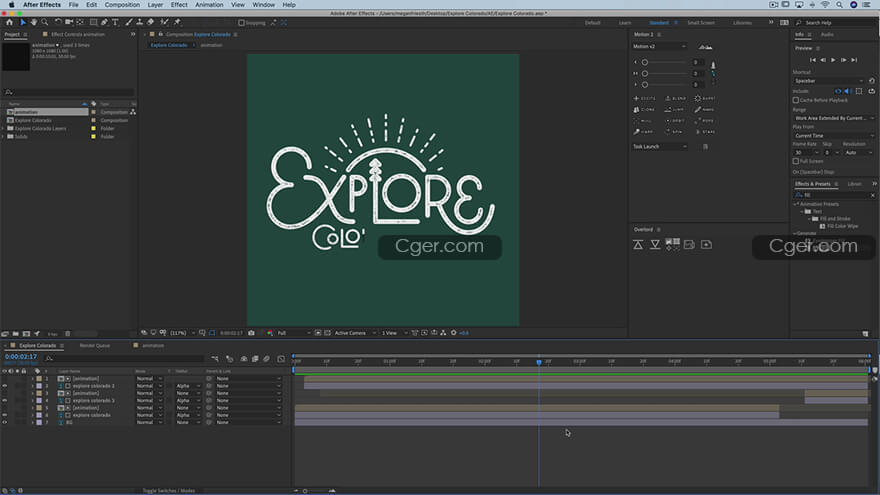Select the Selection arrow tool
Image resolution: width=880 pixels, height=495 pixels.
23,22
